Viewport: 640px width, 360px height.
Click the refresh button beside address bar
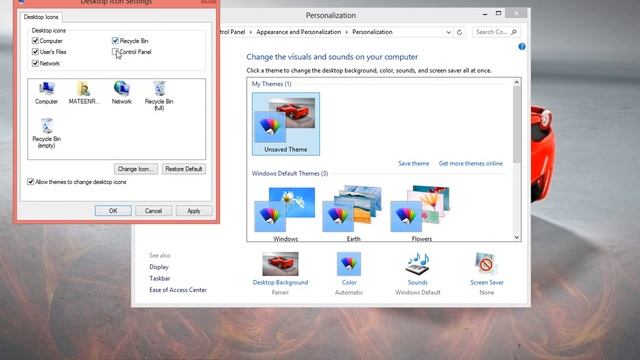click(460, 32)
